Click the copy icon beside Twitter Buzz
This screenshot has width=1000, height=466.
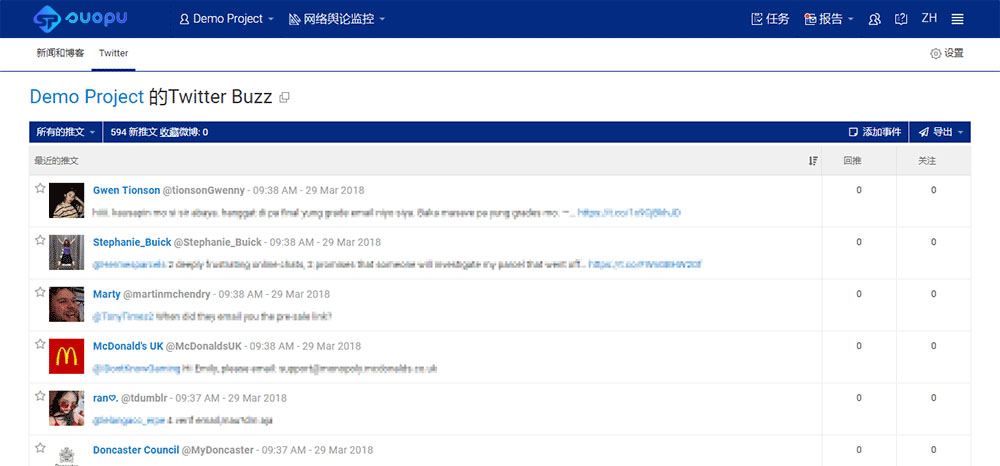284,98
